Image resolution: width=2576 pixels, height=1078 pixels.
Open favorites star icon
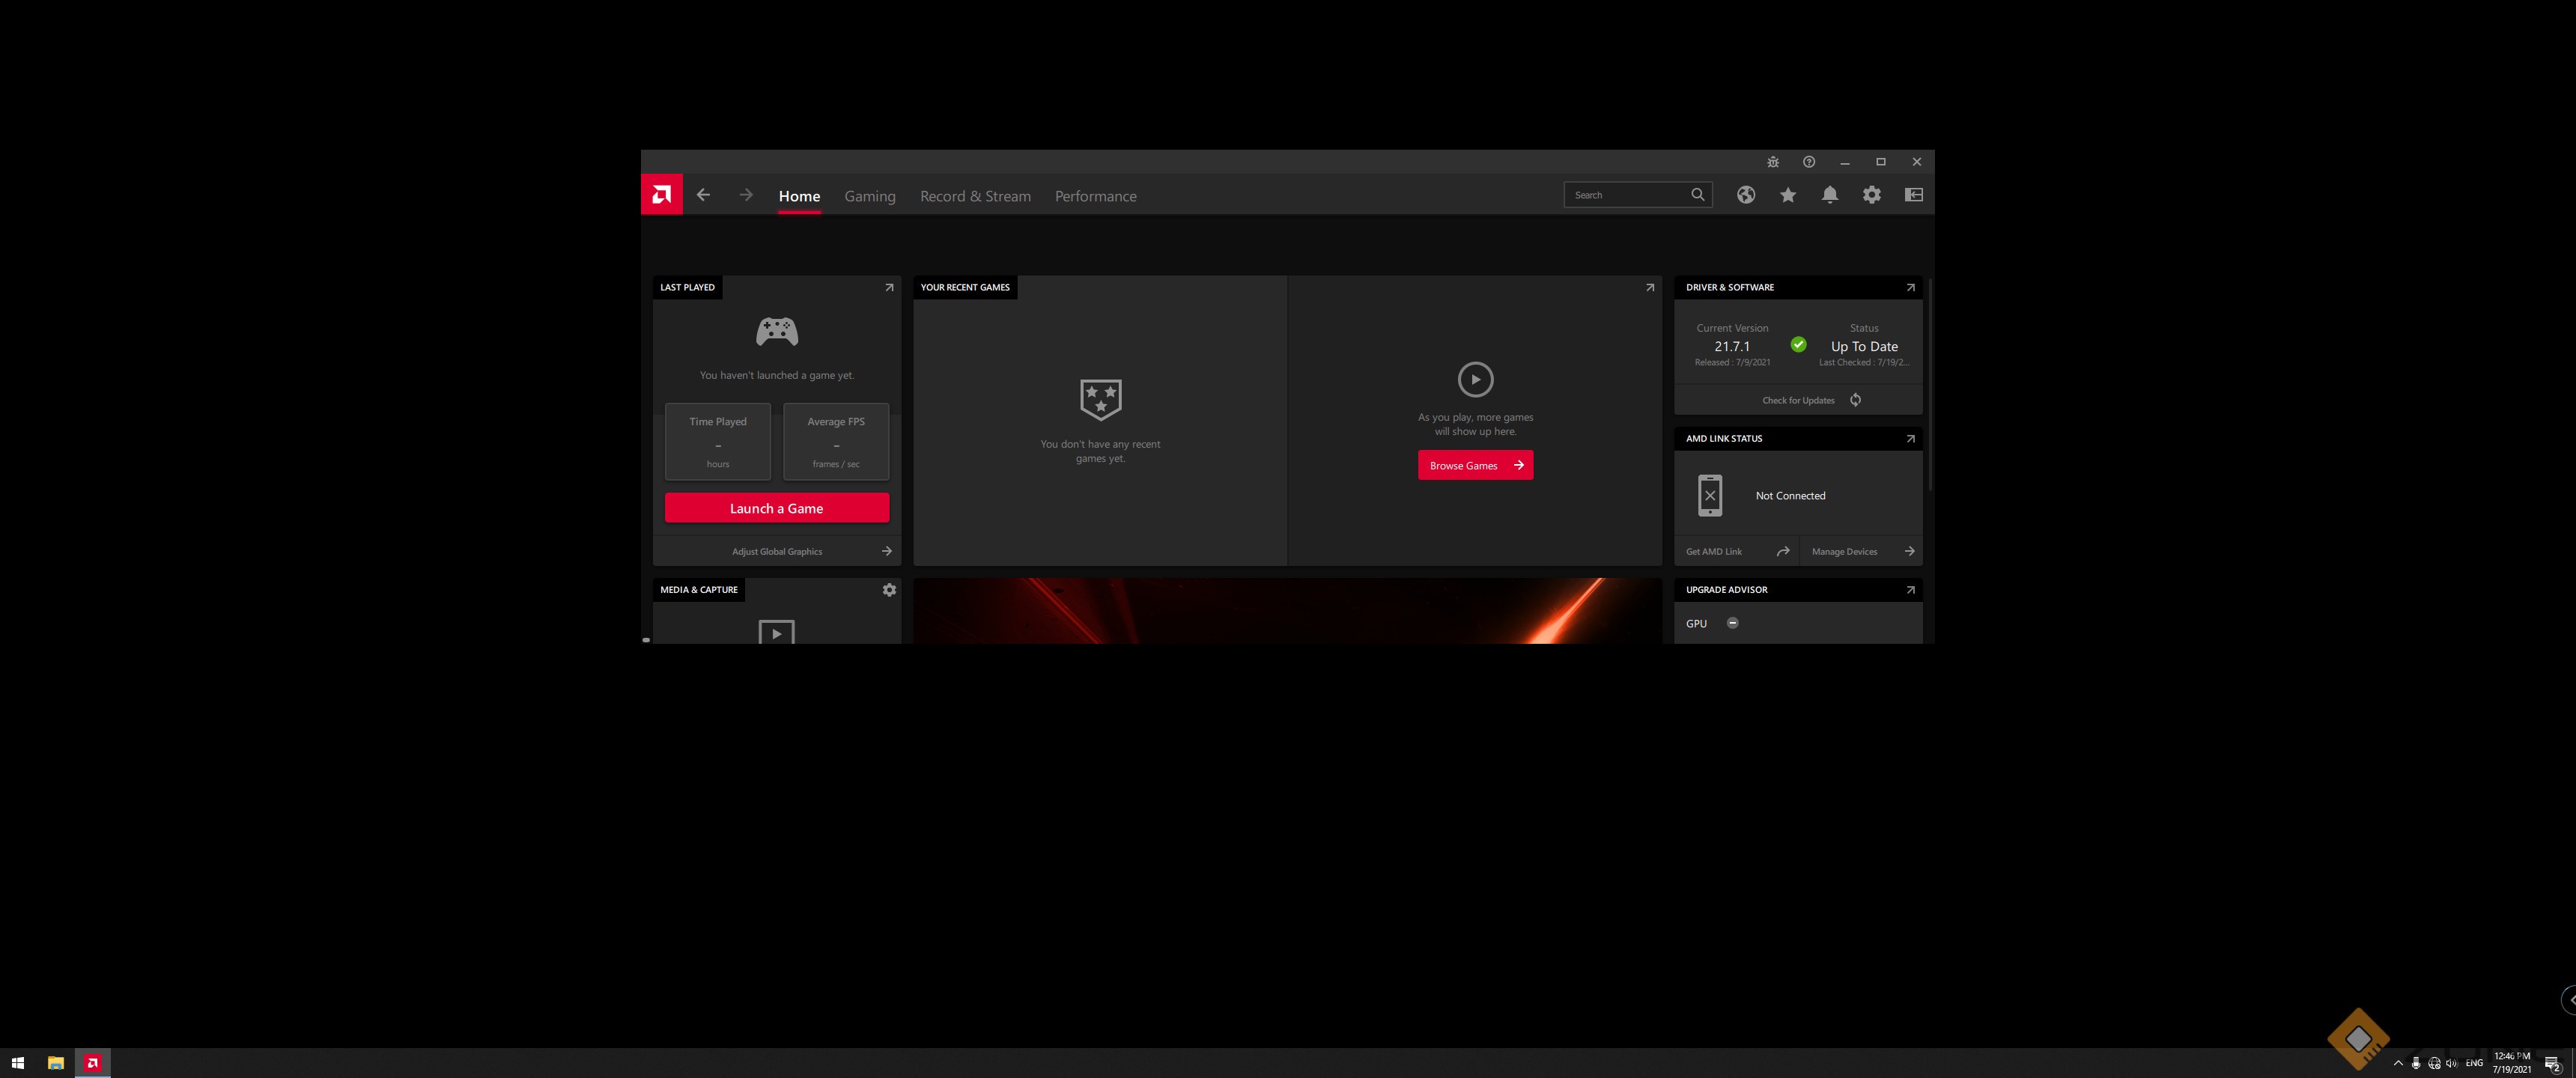point(1787,195)
